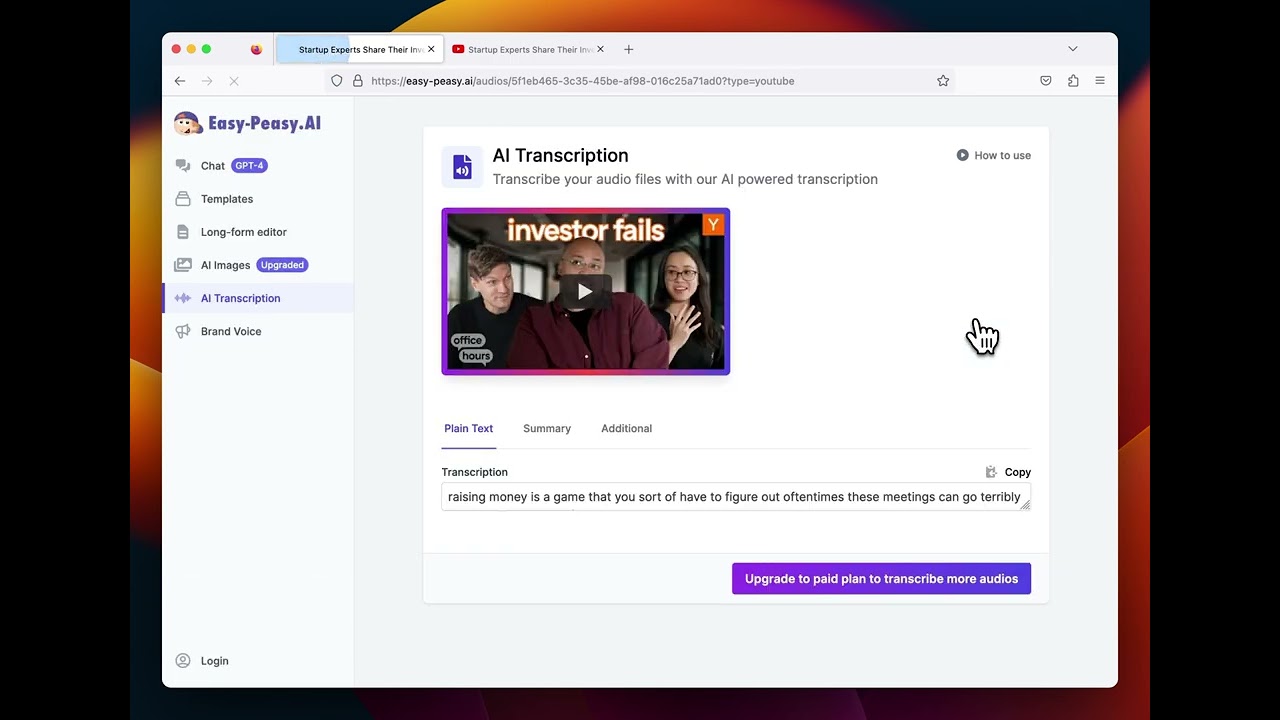The height and width of the screenshot is (720, 1280).
Task: Open a new browser tab
Action: [x=628, y=49]
